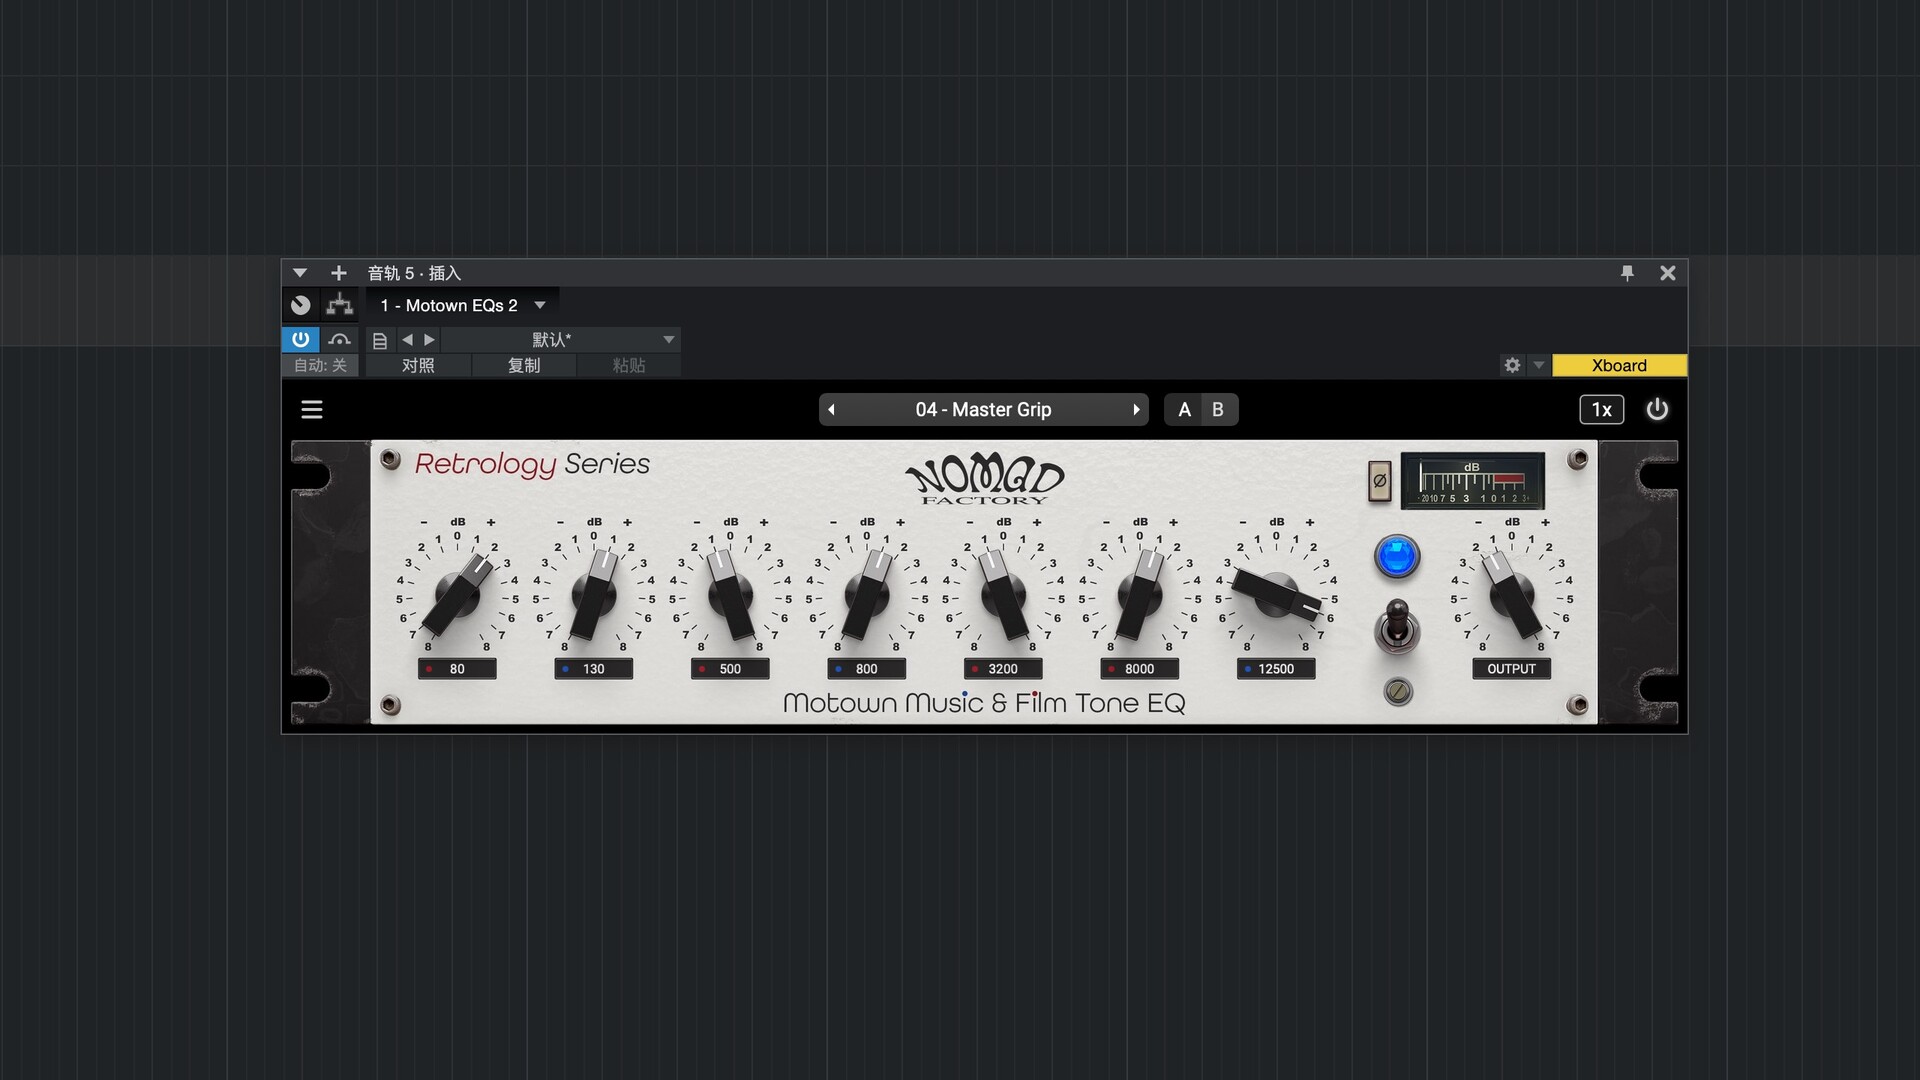Flip the metal toggle switch

pyautogui.click(x=1397, y=627)
